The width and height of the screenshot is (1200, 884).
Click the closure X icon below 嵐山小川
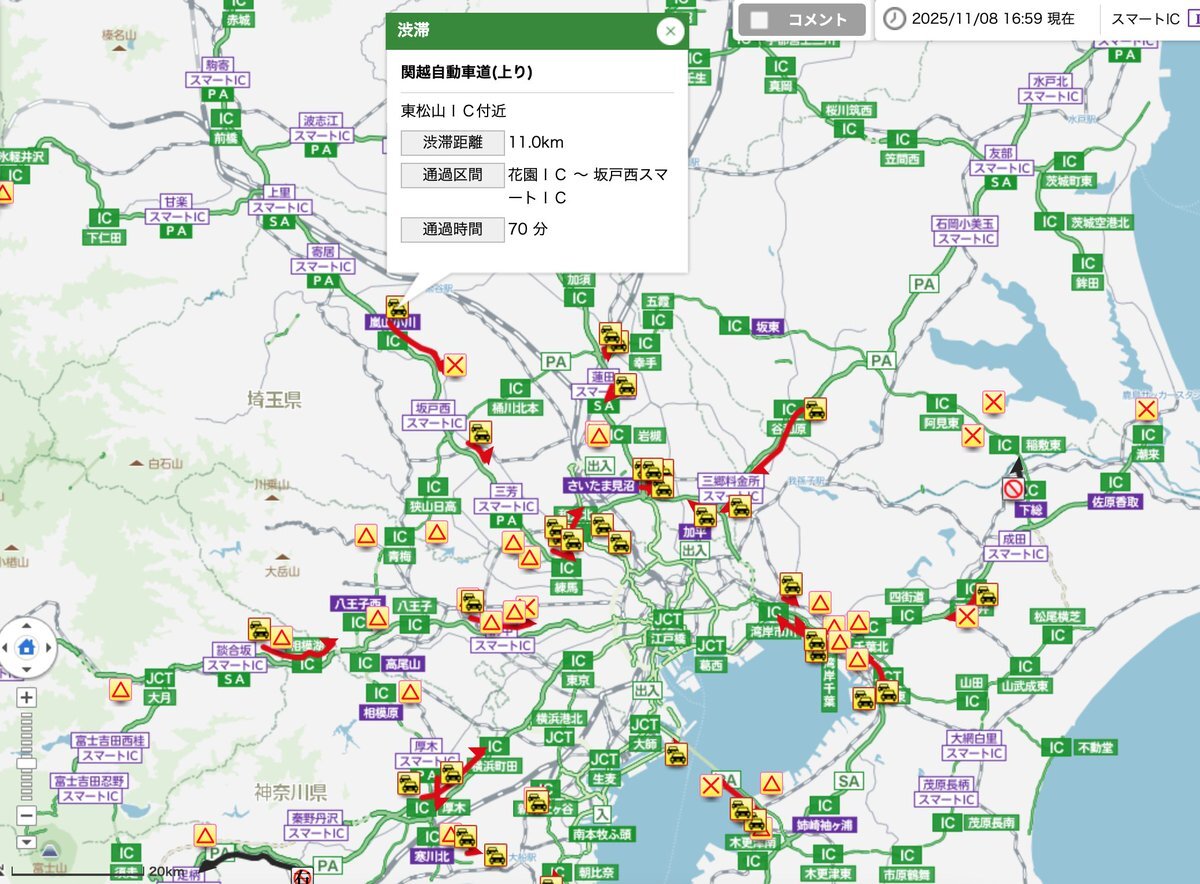pos(455,364)
